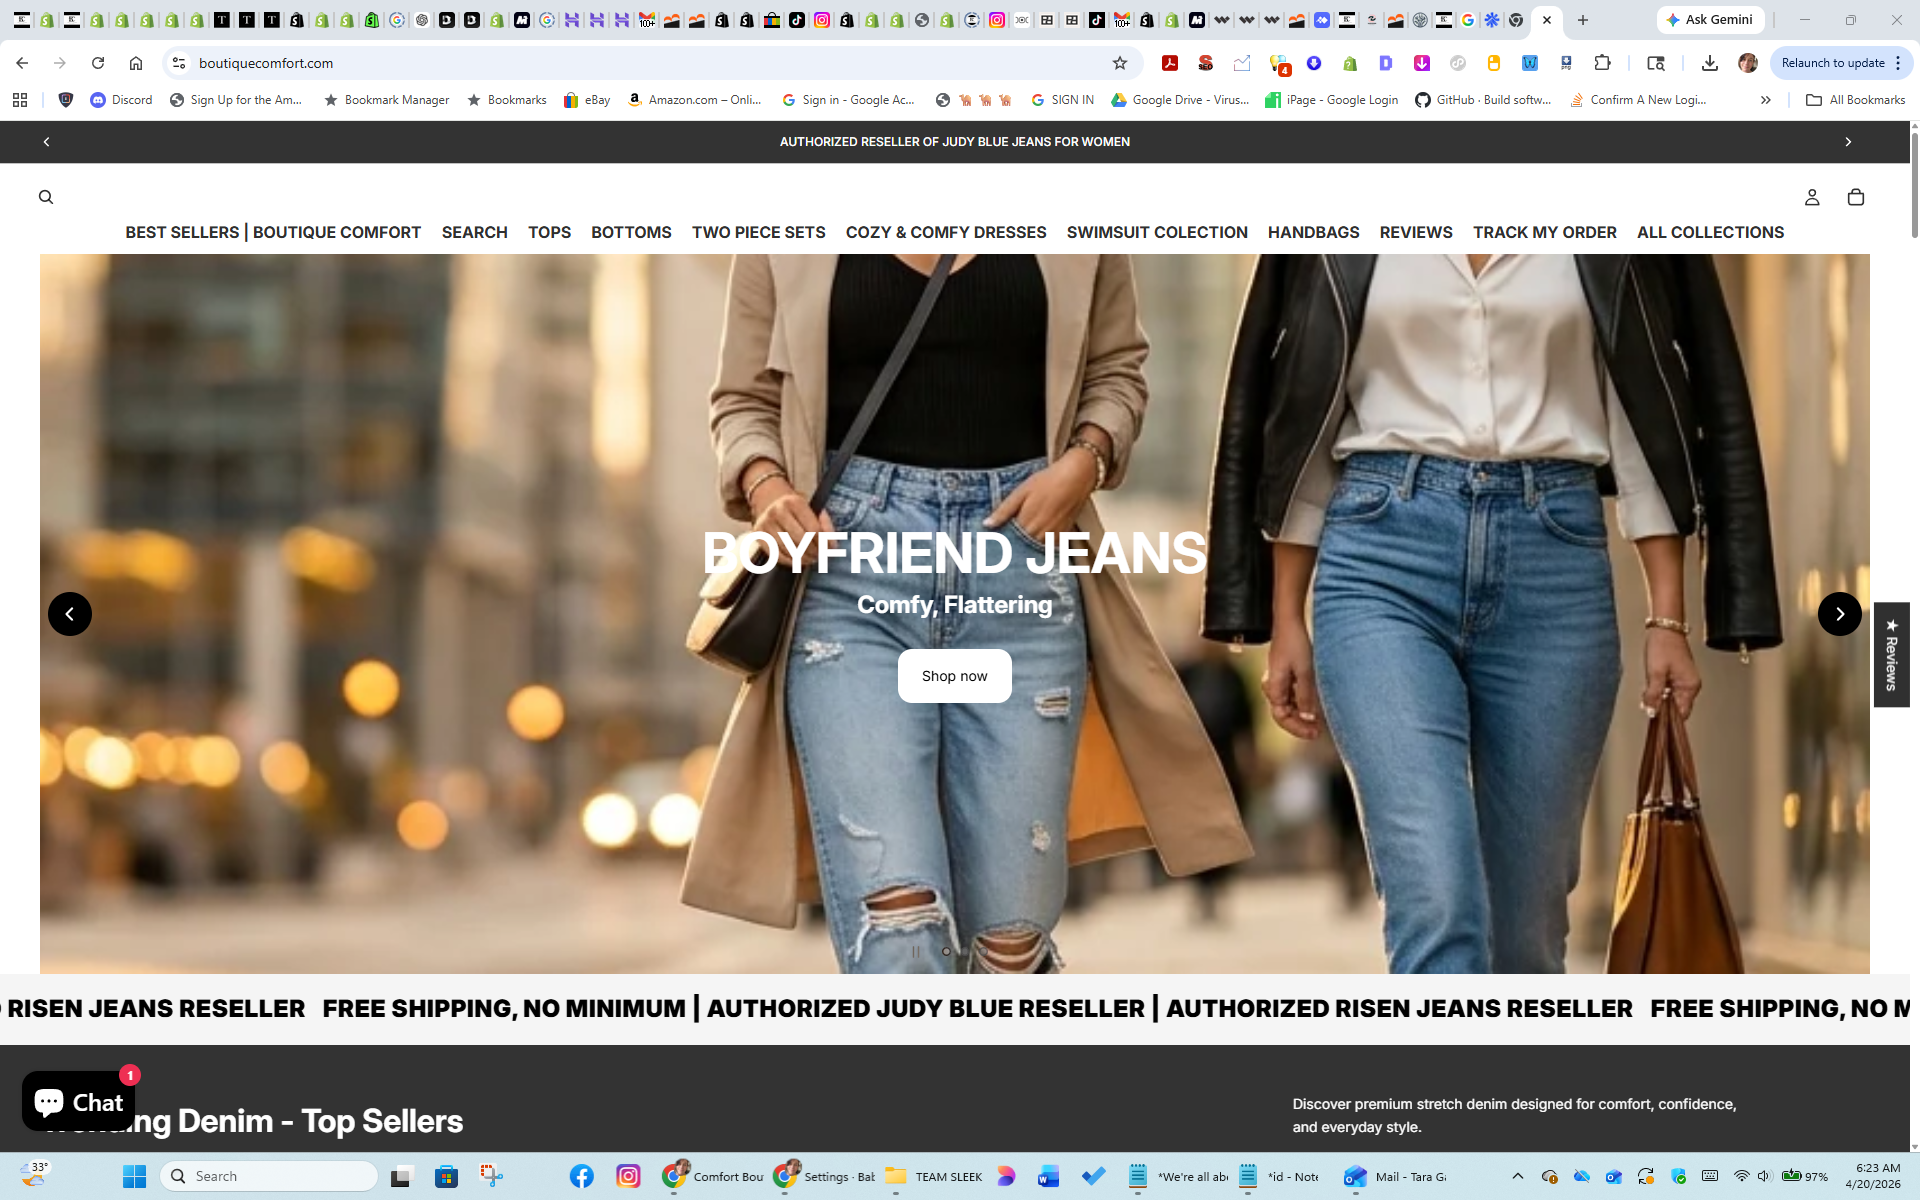Viewport: 1920px width, 1200px height.
Task: Open the Chrome extensions puzzle icon
Action: (1603, 63)
